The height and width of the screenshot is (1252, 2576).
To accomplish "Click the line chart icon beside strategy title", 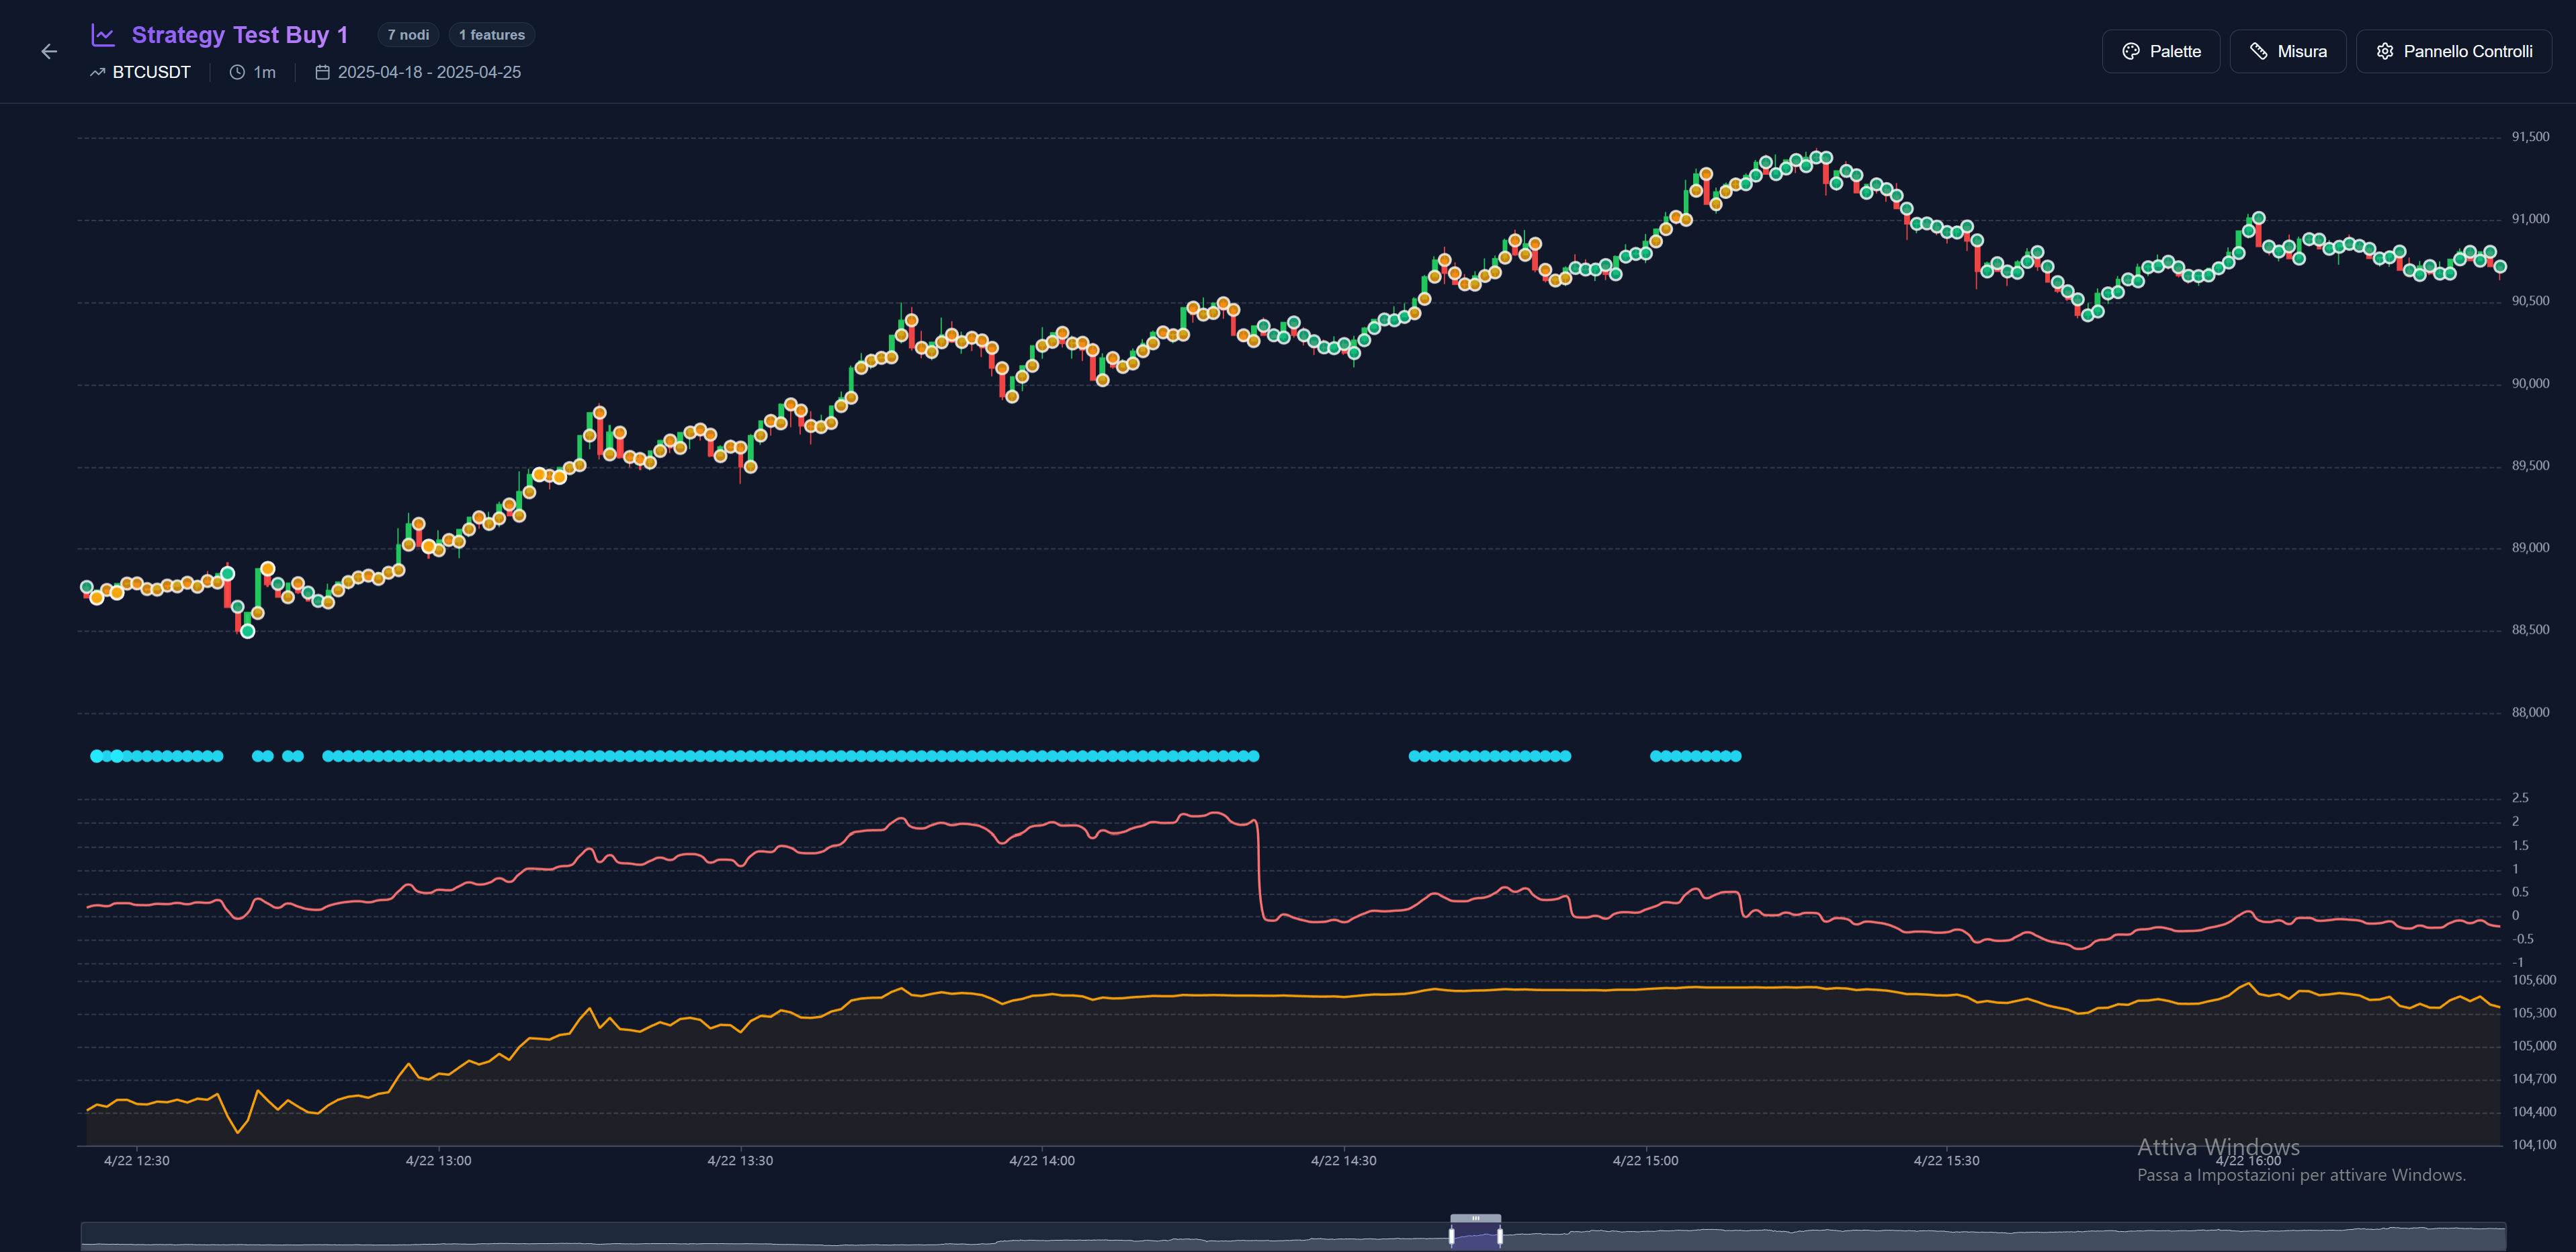I will pos(103,35).
